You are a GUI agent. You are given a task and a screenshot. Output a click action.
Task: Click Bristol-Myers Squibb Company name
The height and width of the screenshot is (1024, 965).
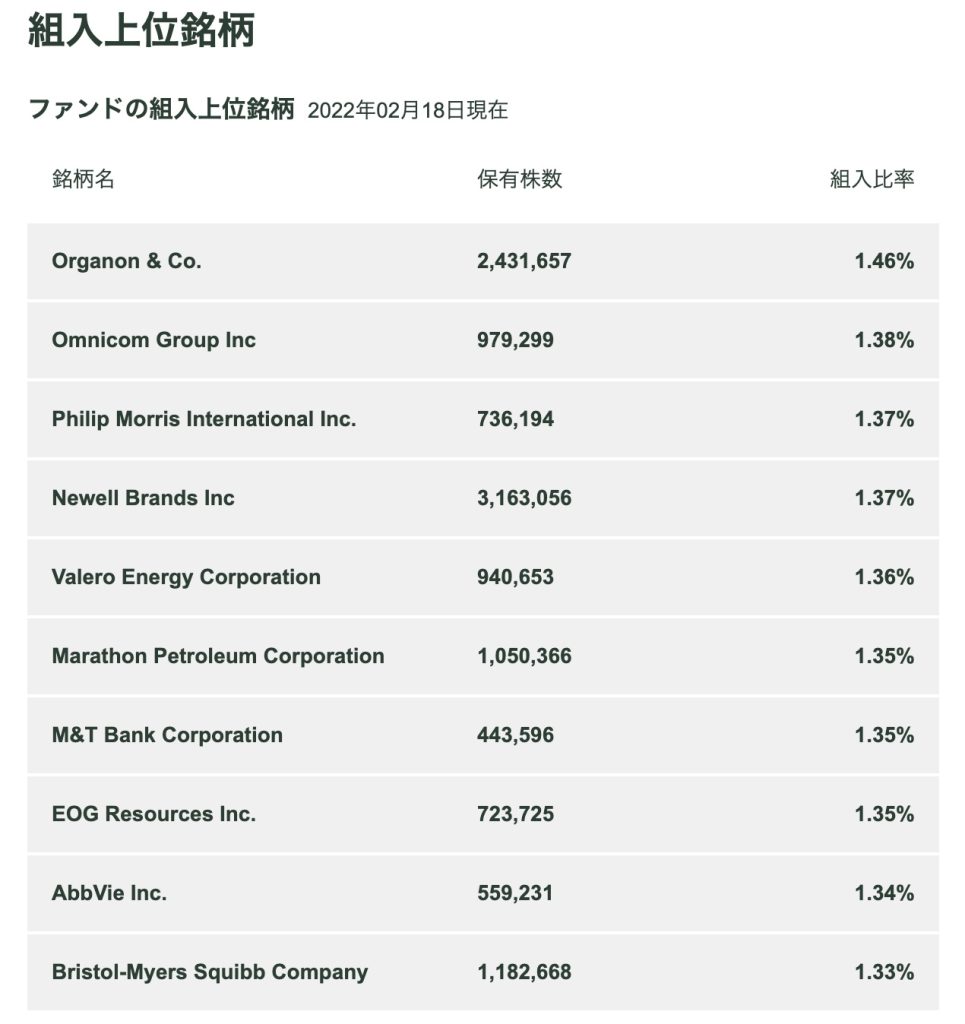210,972
